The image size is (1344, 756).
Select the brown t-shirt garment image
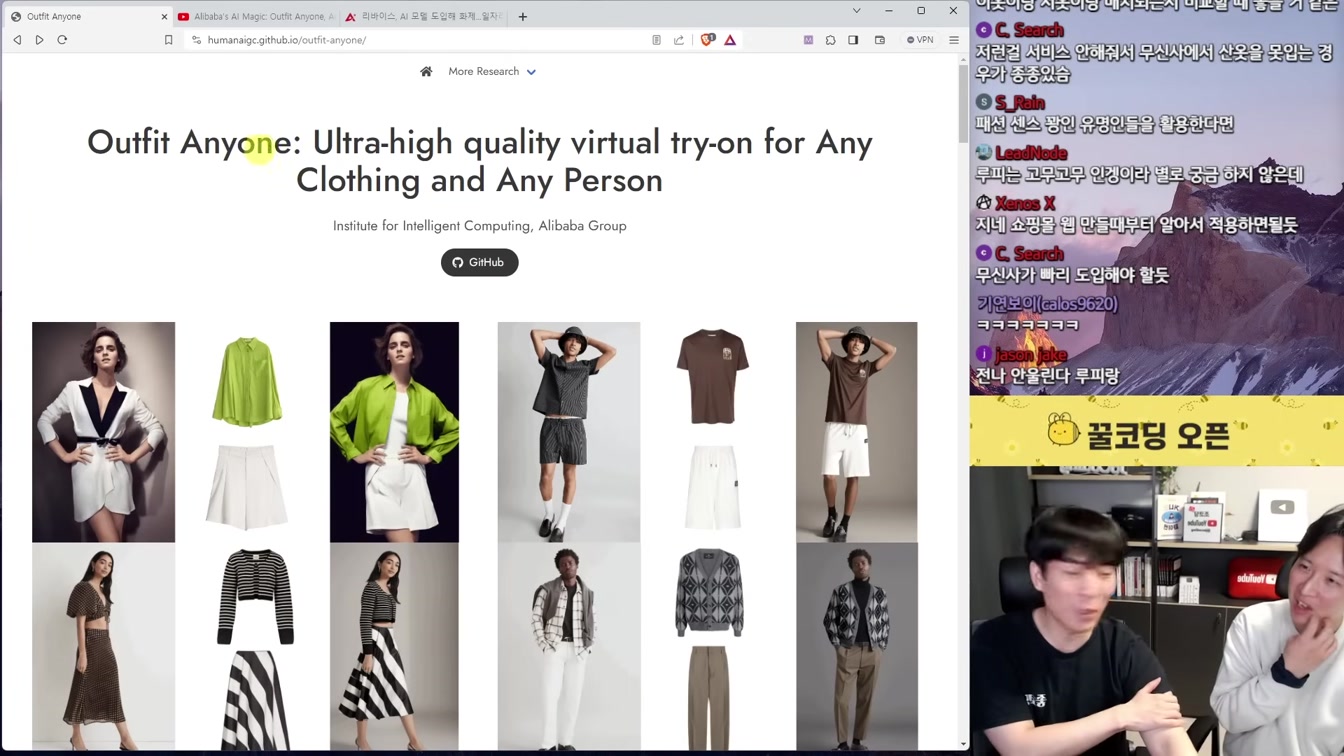pyautogui.click(x=713, y=378)
